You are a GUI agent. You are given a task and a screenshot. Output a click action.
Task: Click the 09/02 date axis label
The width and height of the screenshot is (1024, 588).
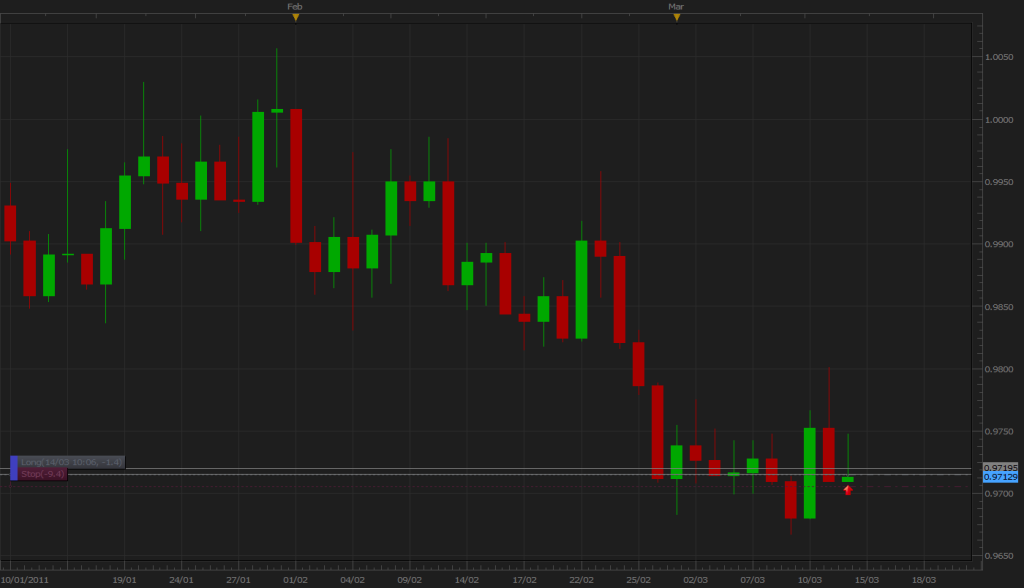[x=409, y=580]
